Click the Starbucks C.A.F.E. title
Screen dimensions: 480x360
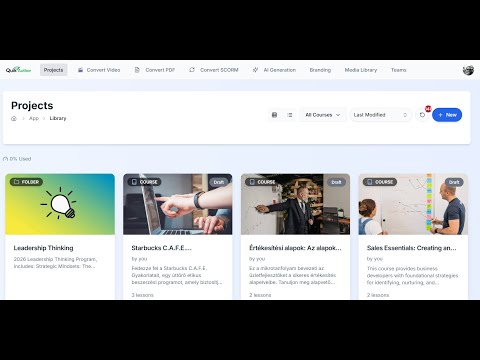pyautogui.click(x=161, y=248)
